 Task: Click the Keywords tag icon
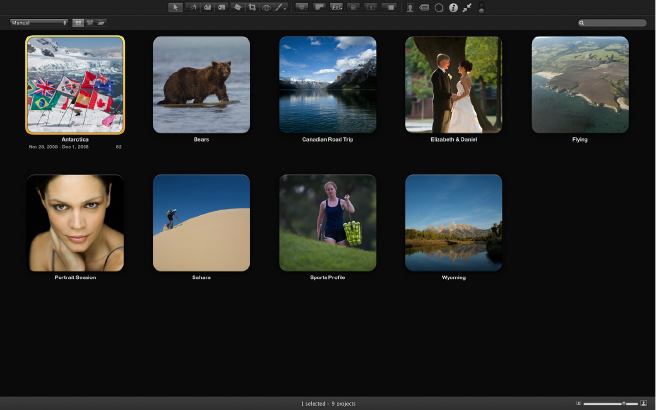point(424,7)
